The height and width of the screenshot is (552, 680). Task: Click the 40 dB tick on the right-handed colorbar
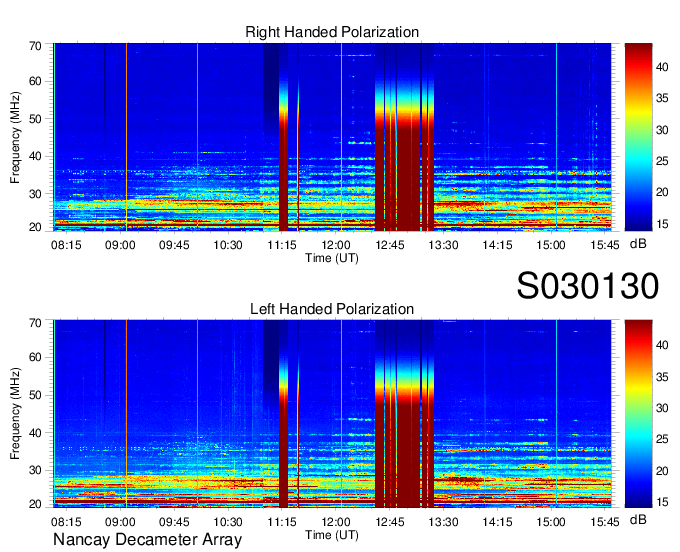coord(662,67)
